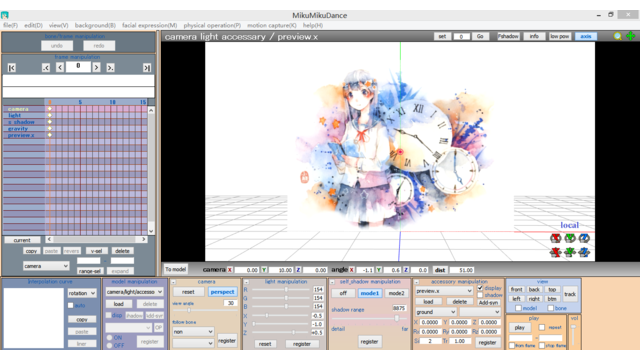This screenshot has width=640, height=360.
Task: Click the To model button
Action: (x=176, y=269)
